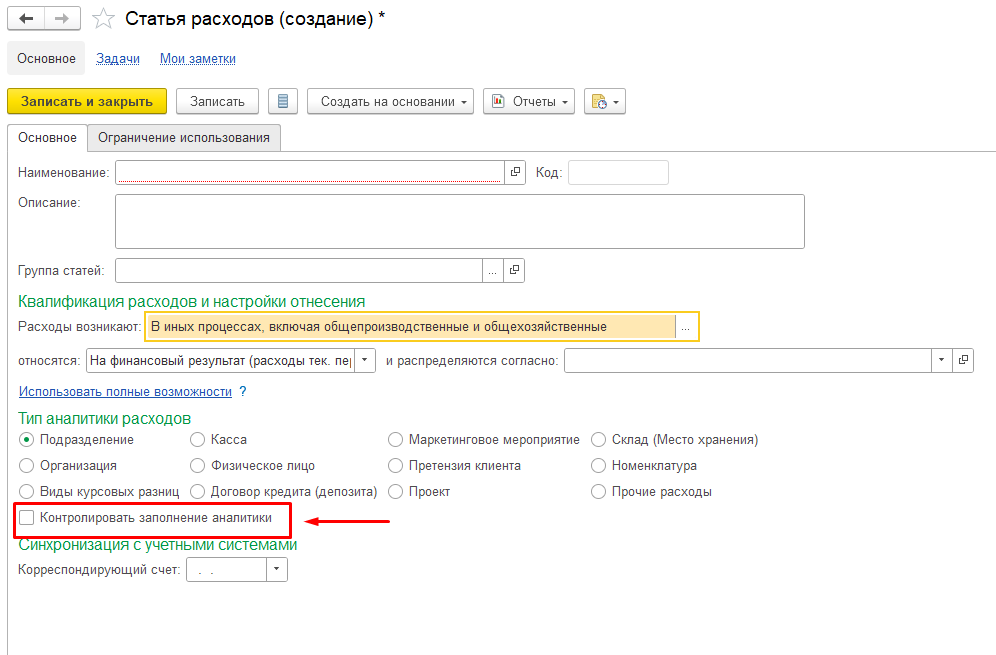Switch to the Ограничение использования tab
The width and height of the screenshot is (996, 655).
coord(184,138)
